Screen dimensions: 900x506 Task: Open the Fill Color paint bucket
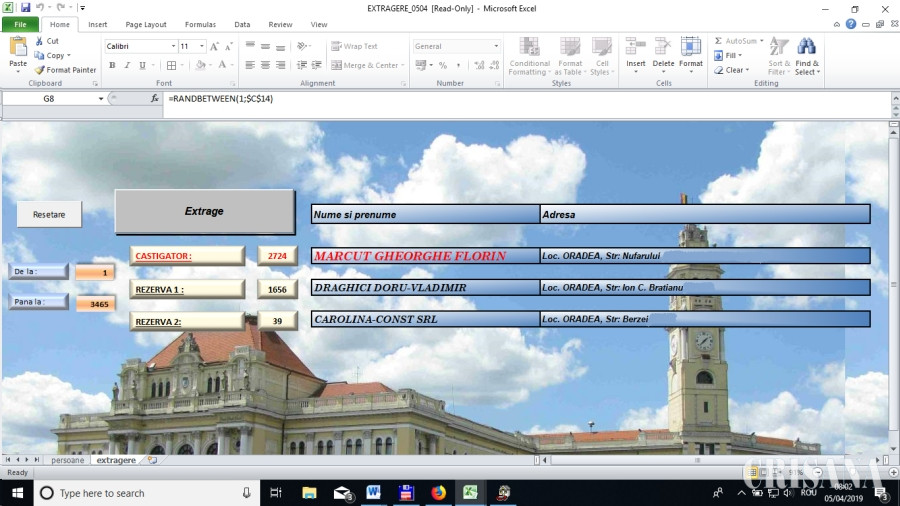pyautogui.click(x=200, y=65)
